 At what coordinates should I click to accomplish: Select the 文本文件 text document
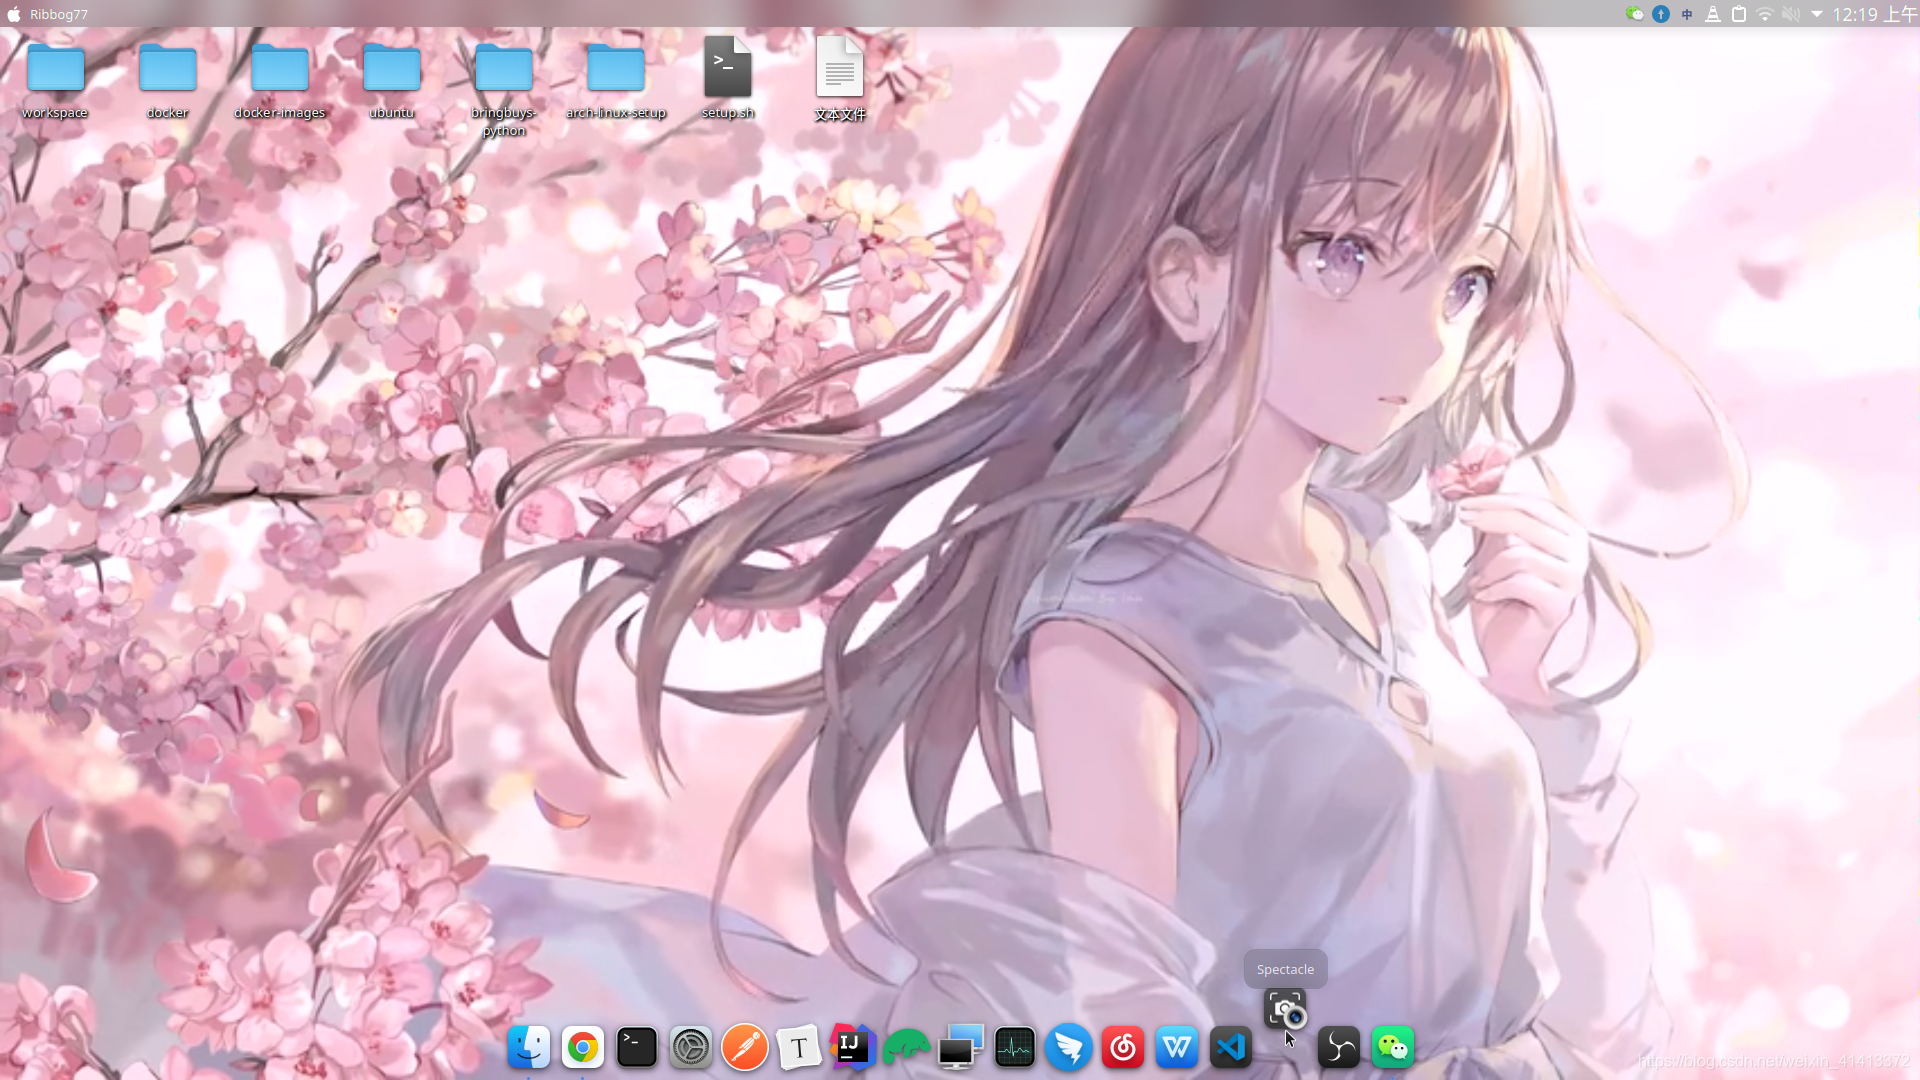point(839,79)
